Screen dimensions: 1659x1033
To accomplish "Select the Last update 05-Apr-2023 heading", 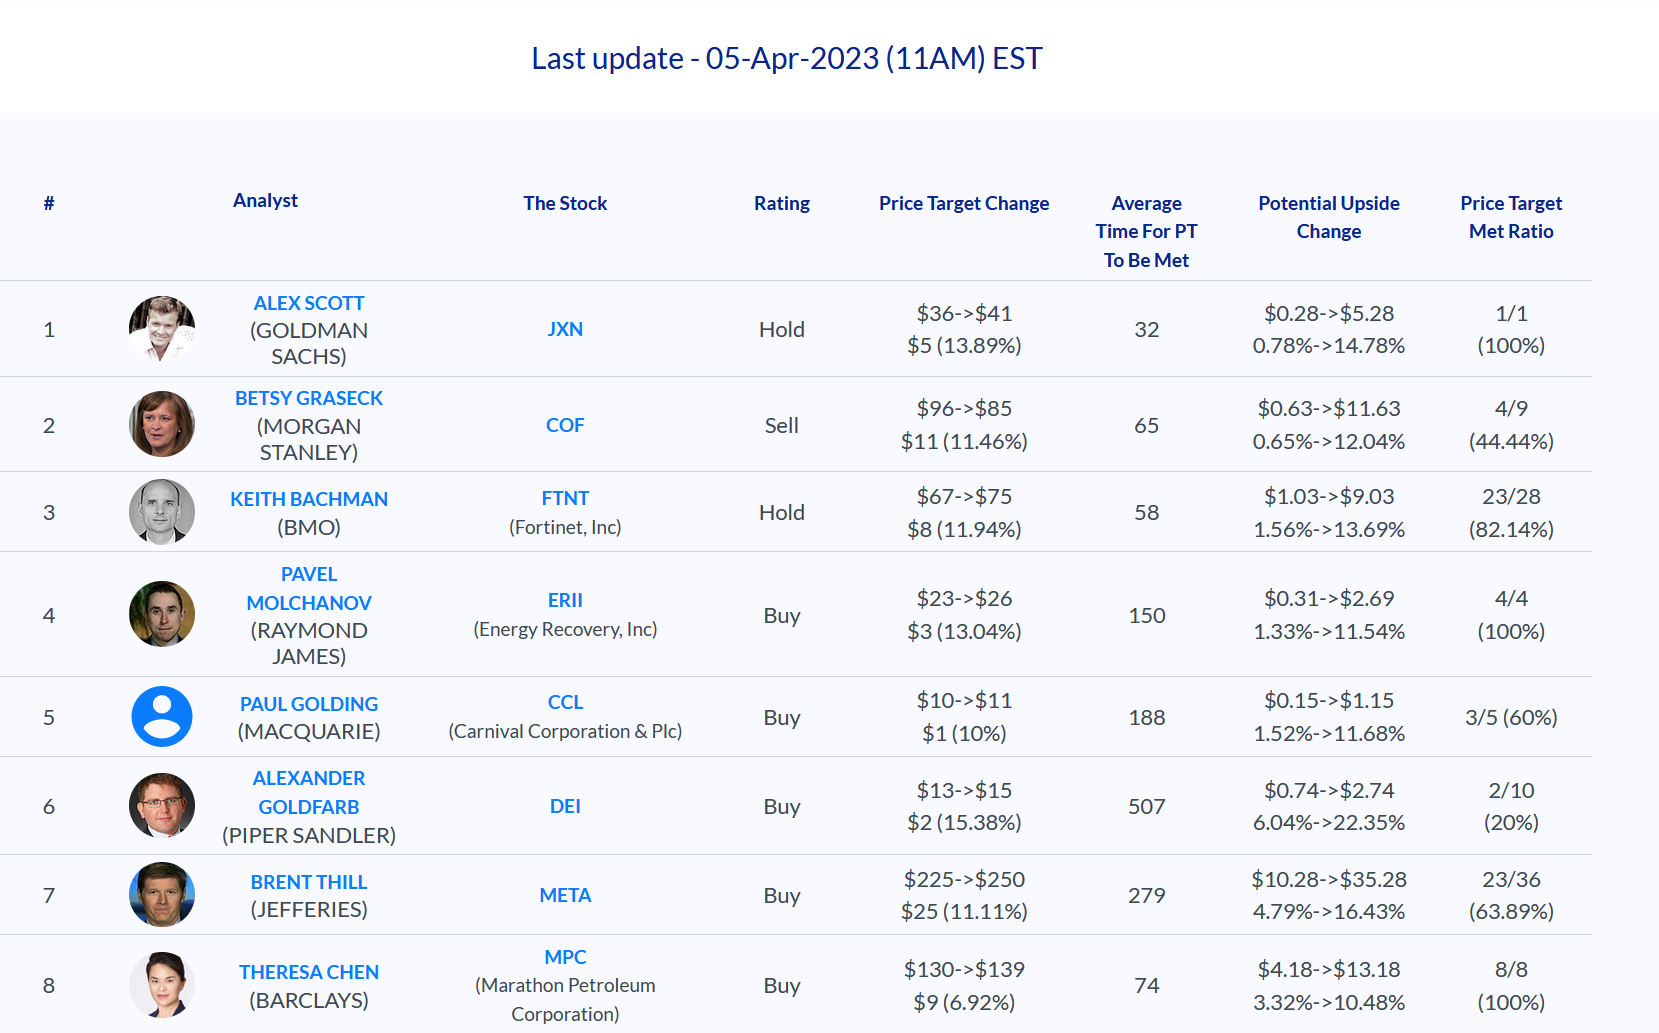I will [x=787, y=58].
